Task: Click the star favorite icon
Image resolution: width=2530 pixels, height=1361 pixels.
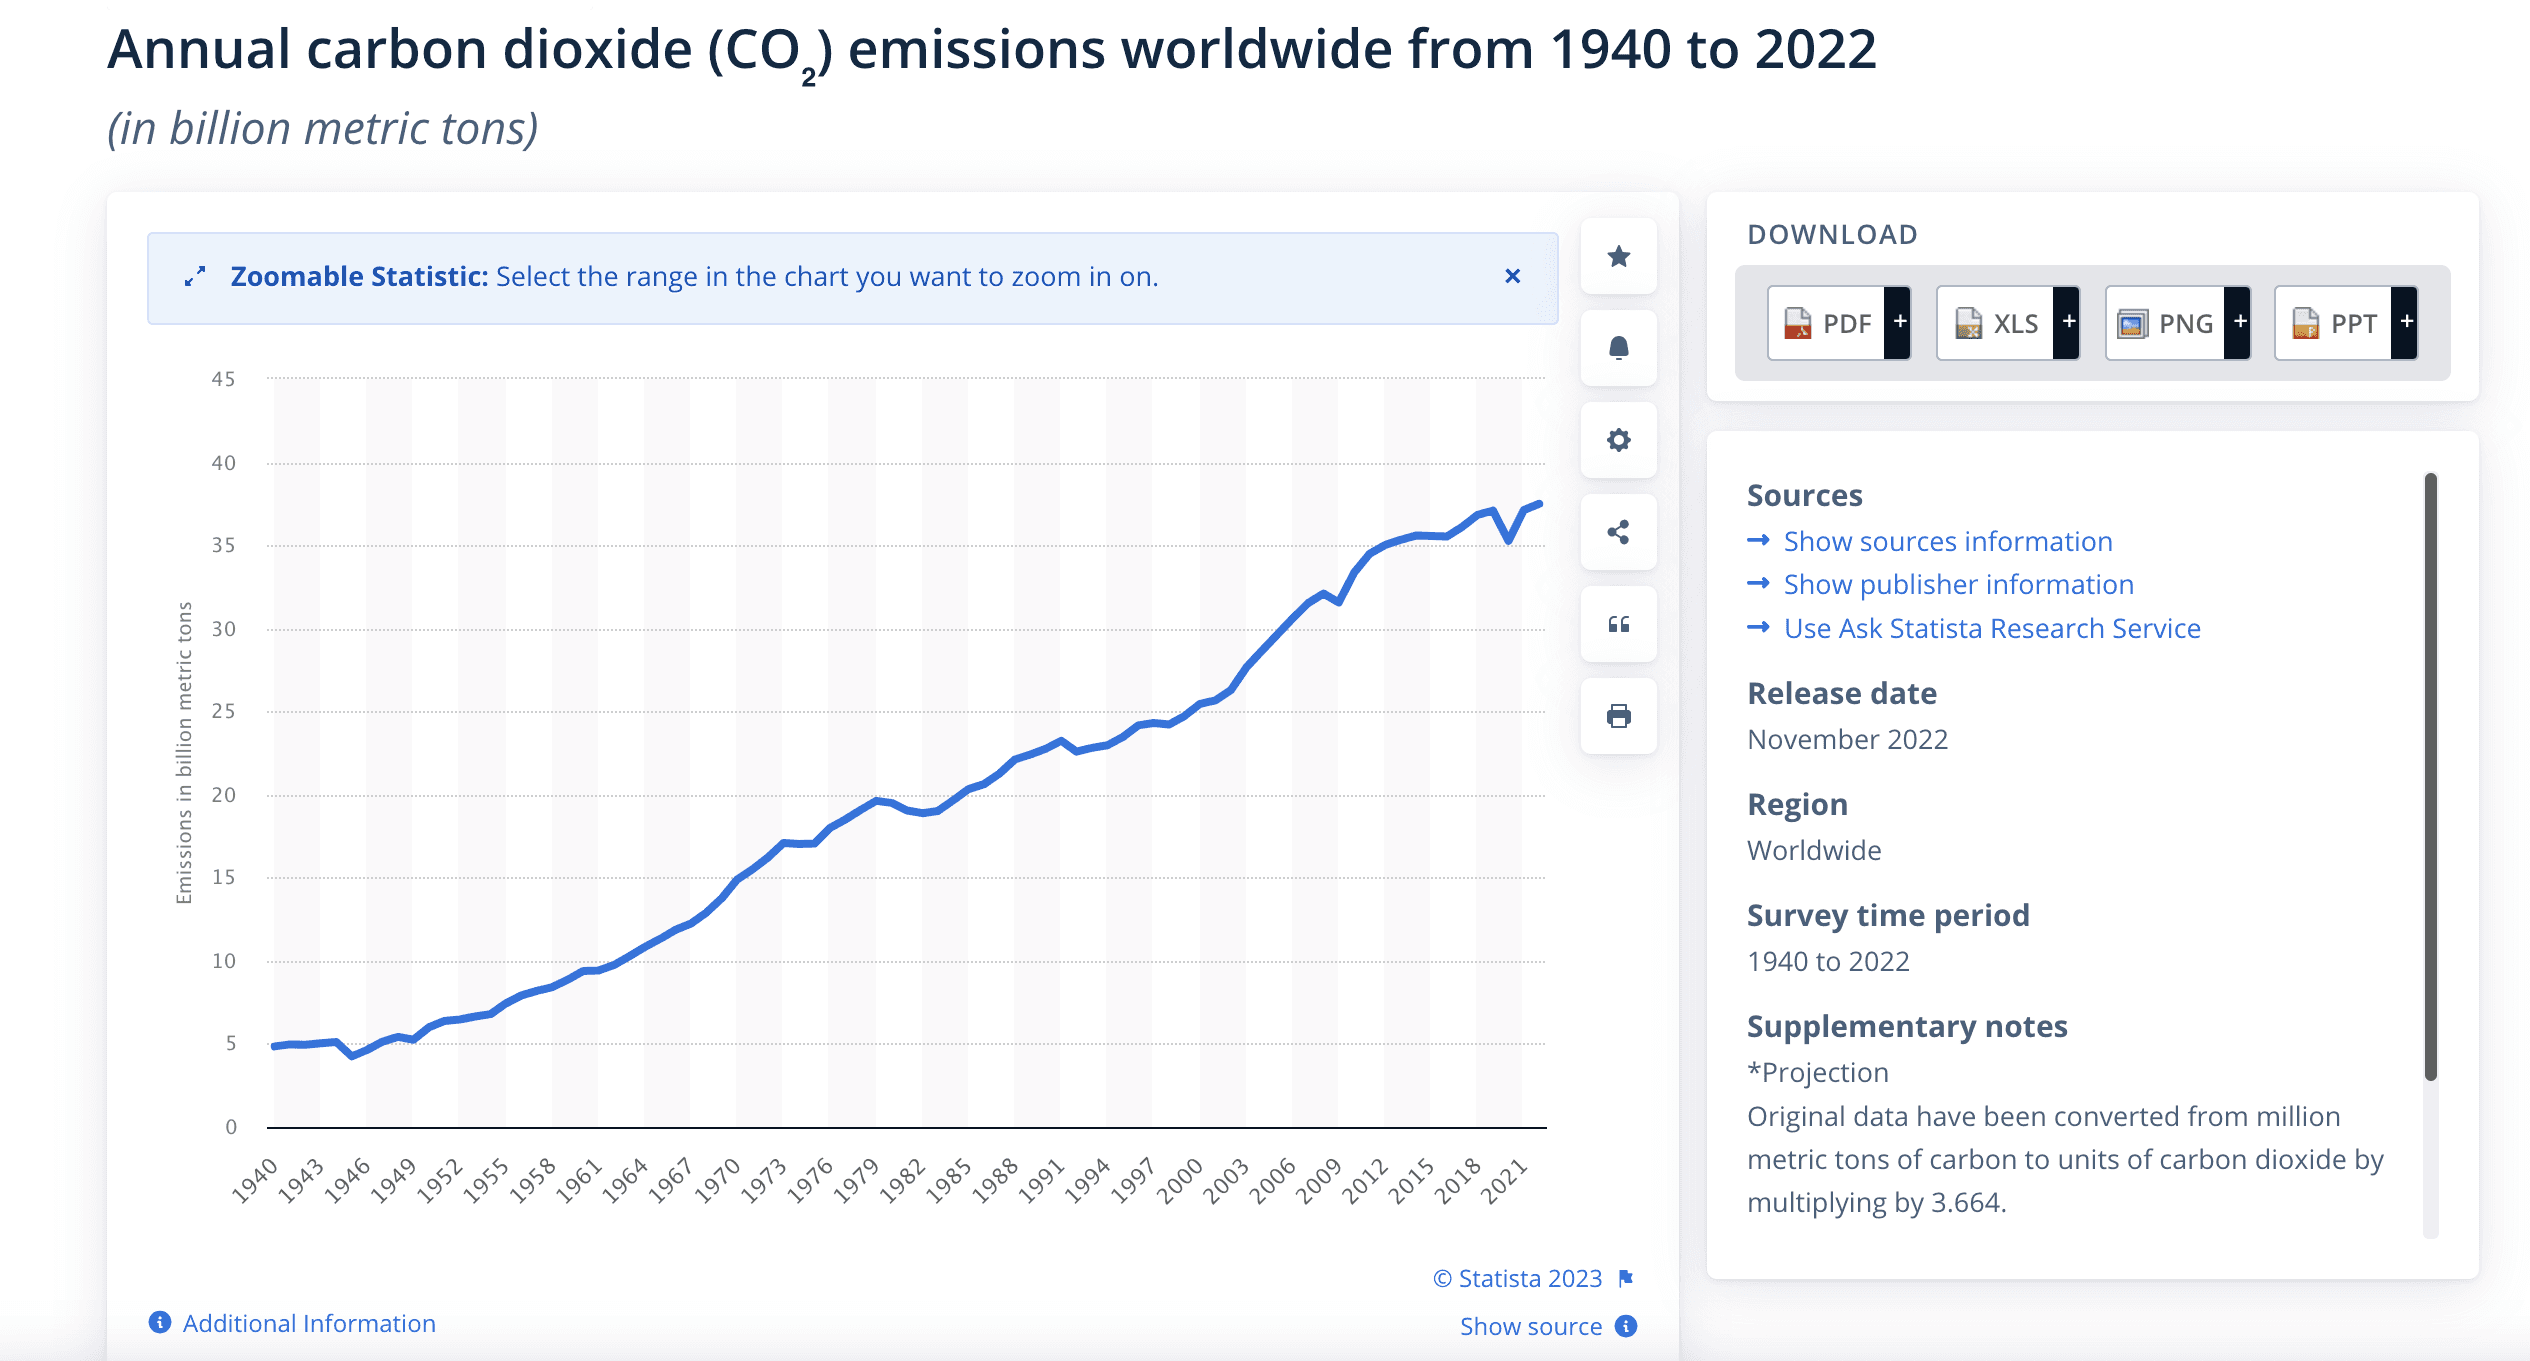Action: coord(1618,257)
